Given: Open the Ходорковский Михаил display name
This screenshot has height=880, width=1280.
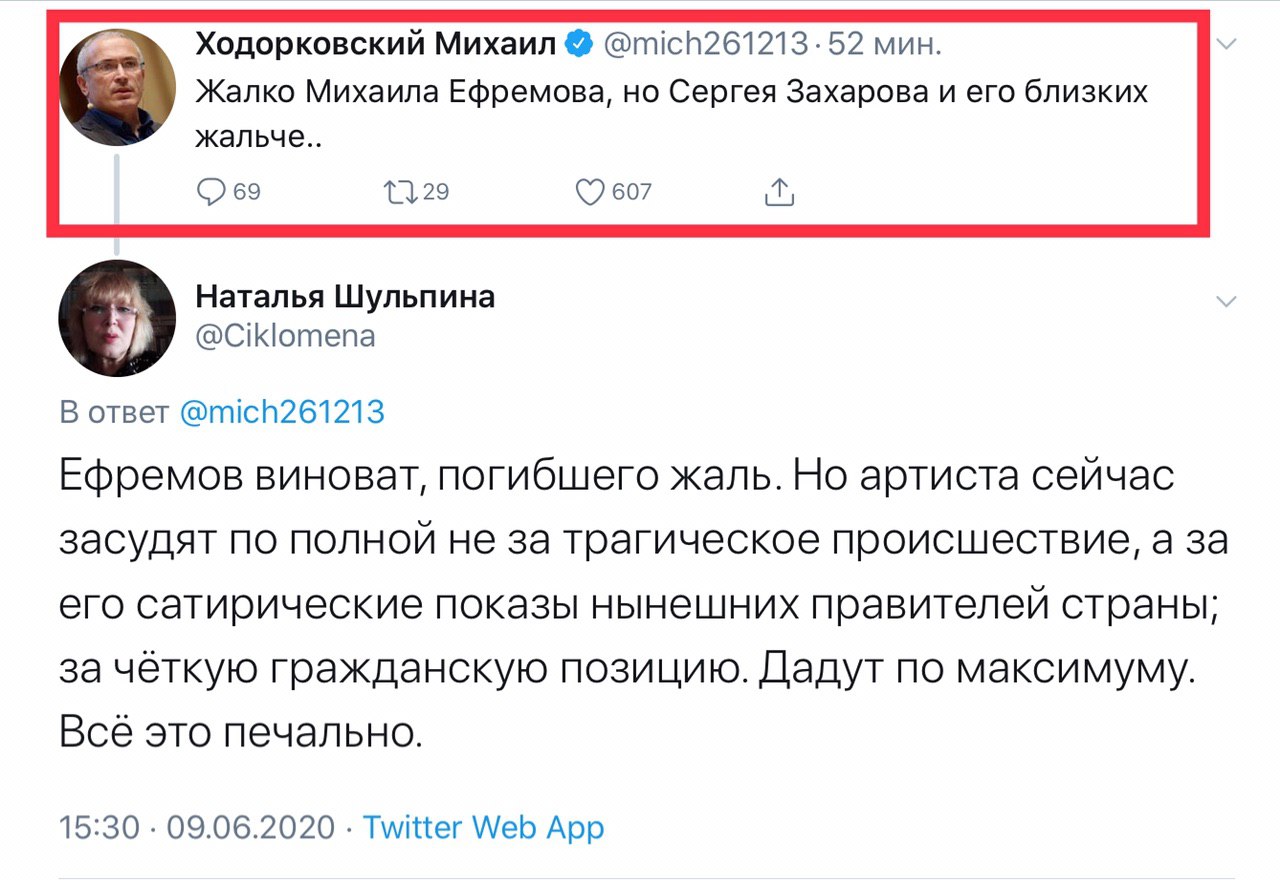Looking at the screenshot, I should pyautogui.click(x=376, y=44).
